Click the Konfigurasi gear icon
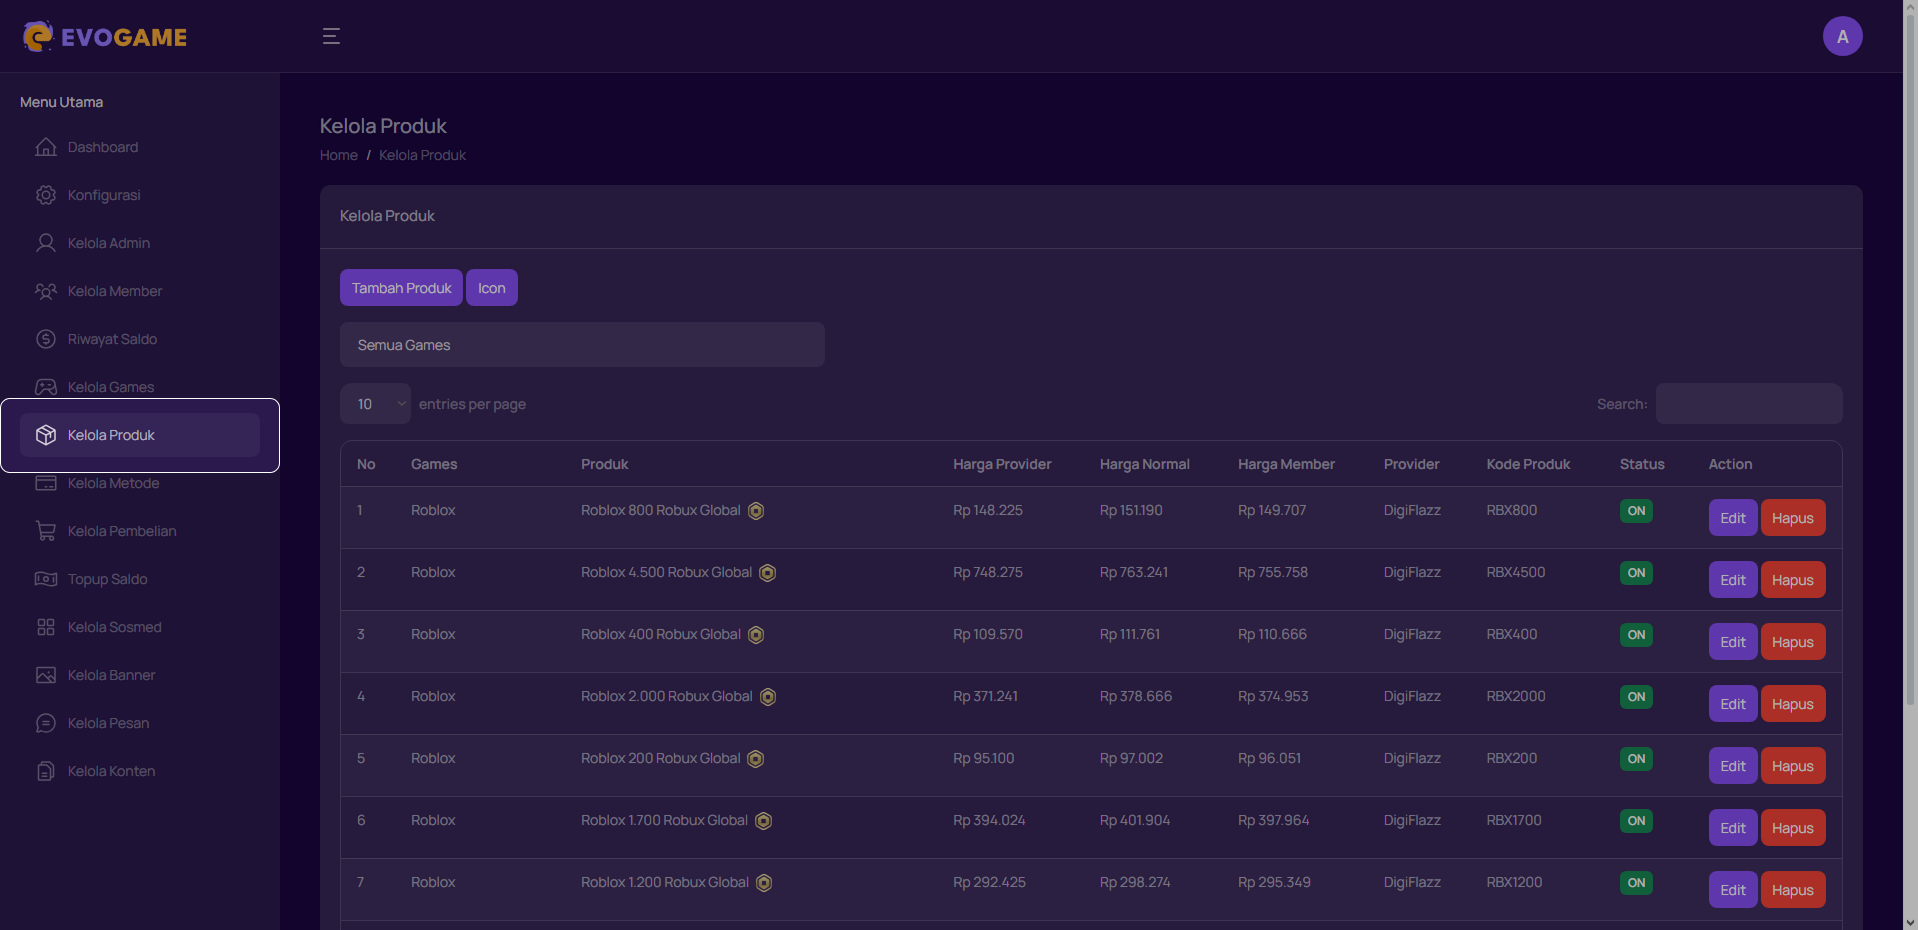 coord(46,195)
